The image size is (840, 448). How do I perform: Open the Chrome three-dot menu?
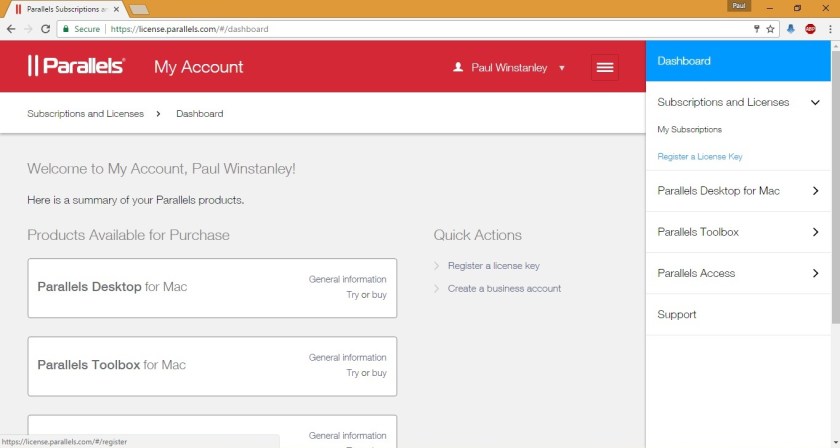point(829,29)
